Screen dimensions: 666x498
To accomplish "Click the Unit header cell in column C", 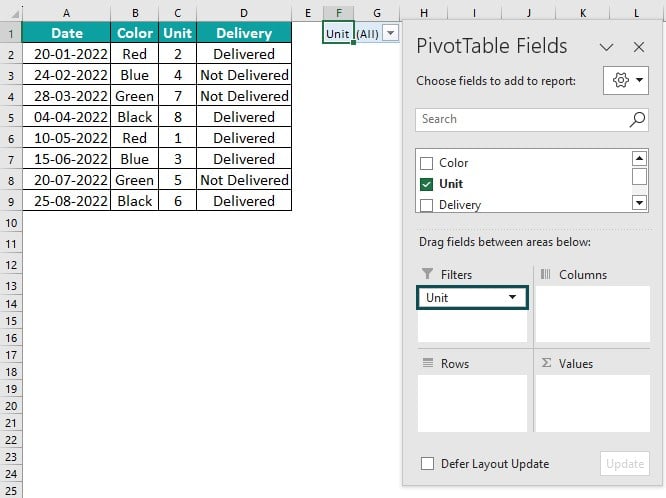I will pos(178,33).
